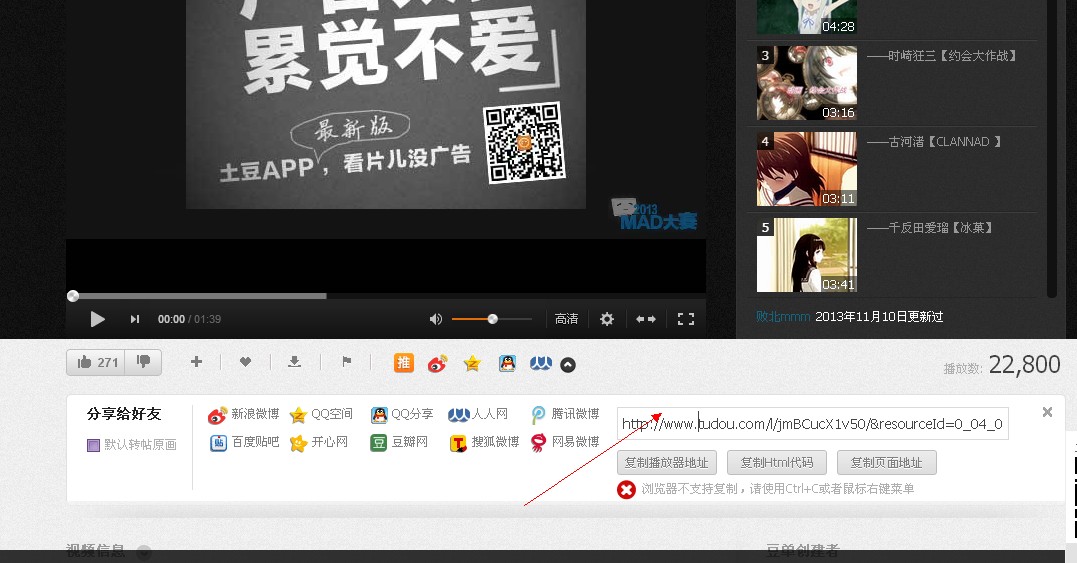Download the video icon
Viewport: 1077px width, 563px height.
(295, 362)
